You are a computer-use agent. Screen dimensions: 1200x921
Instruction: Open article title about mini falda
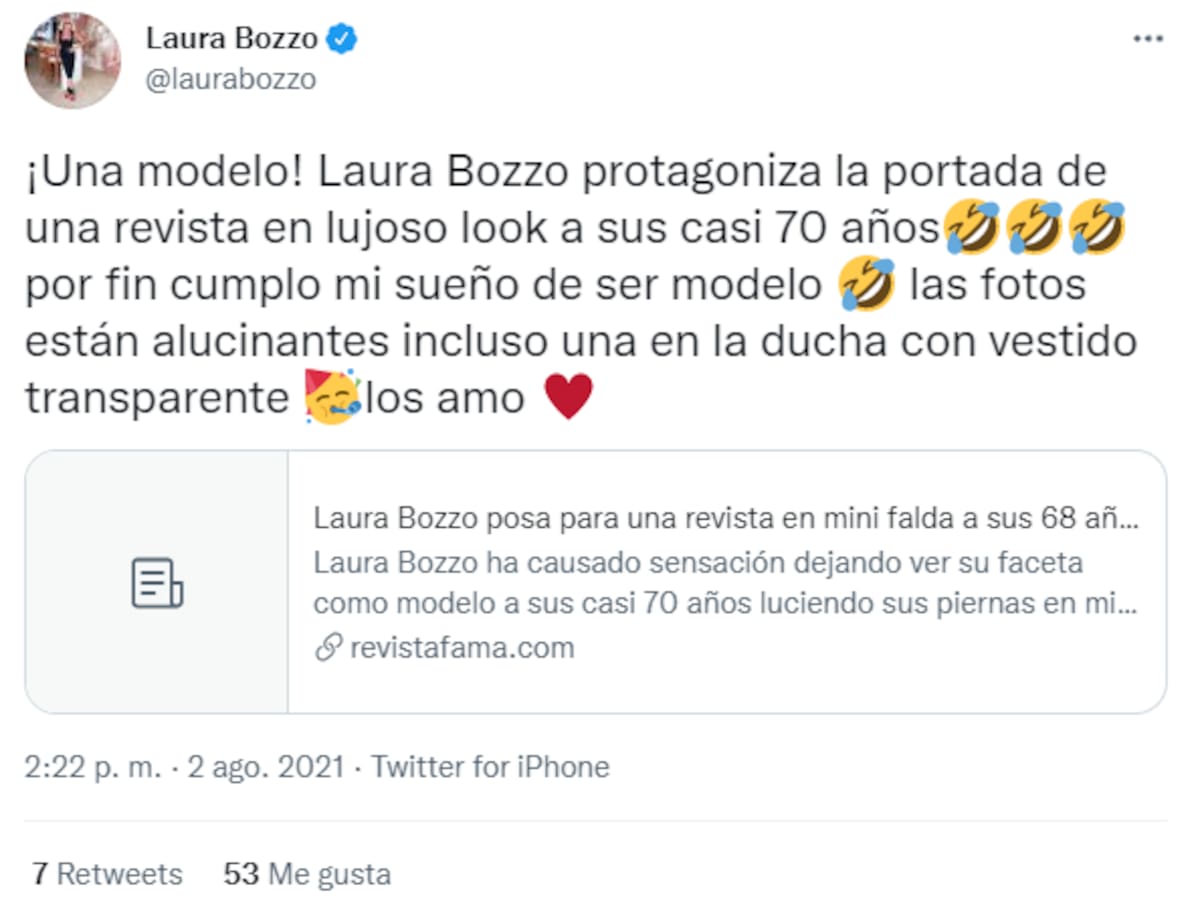click(726, 520)
